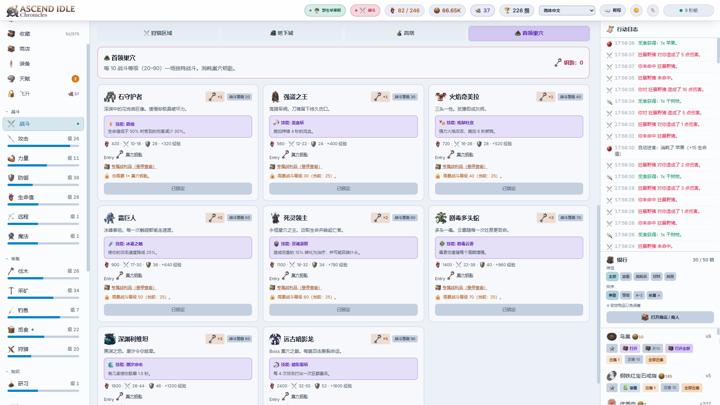
Task: Click the locked button on 强盗之王 card
Action: (x=343, y=188)
